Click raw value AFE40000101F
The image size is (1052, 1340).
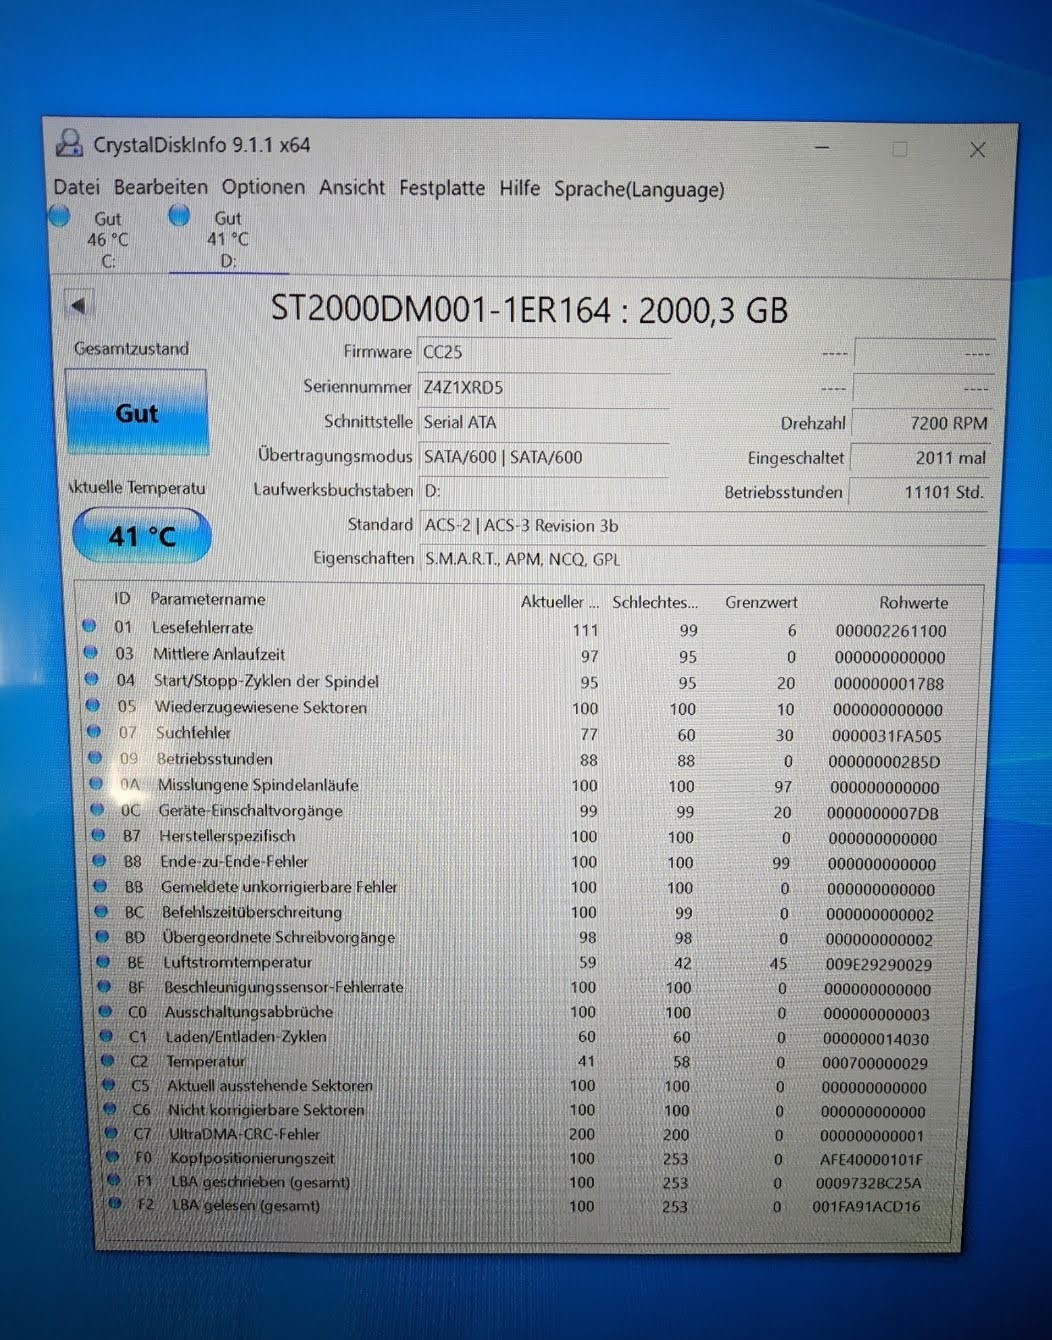click(x=871, y=1160)
